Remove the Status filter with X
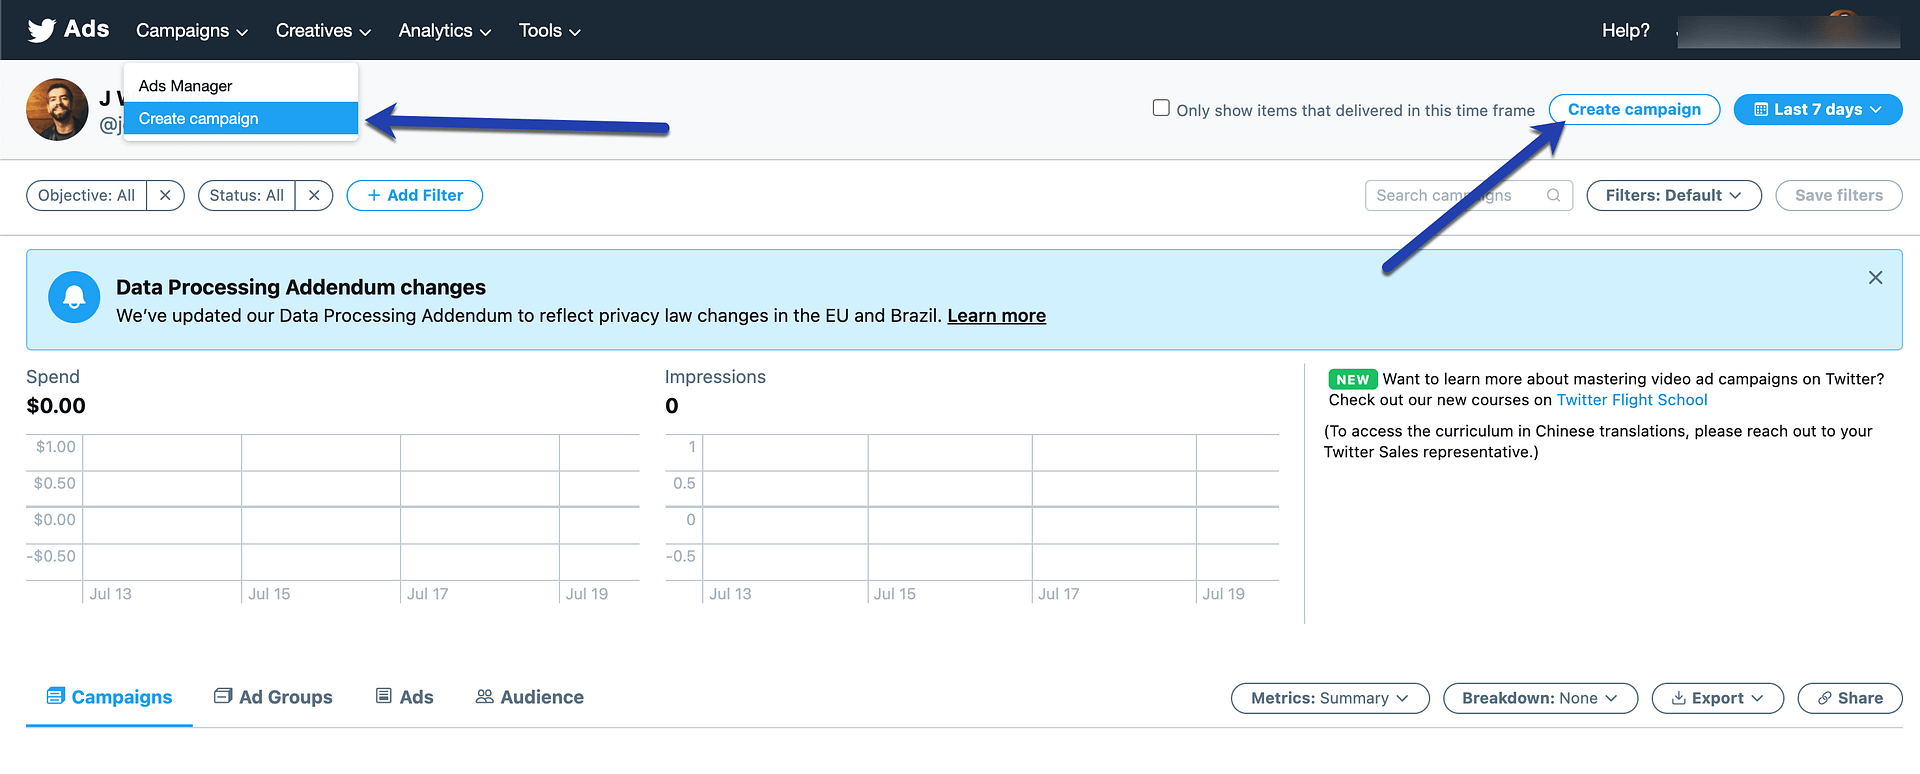Viewport: 1920px width, 774px height. [x=314, y=195]
